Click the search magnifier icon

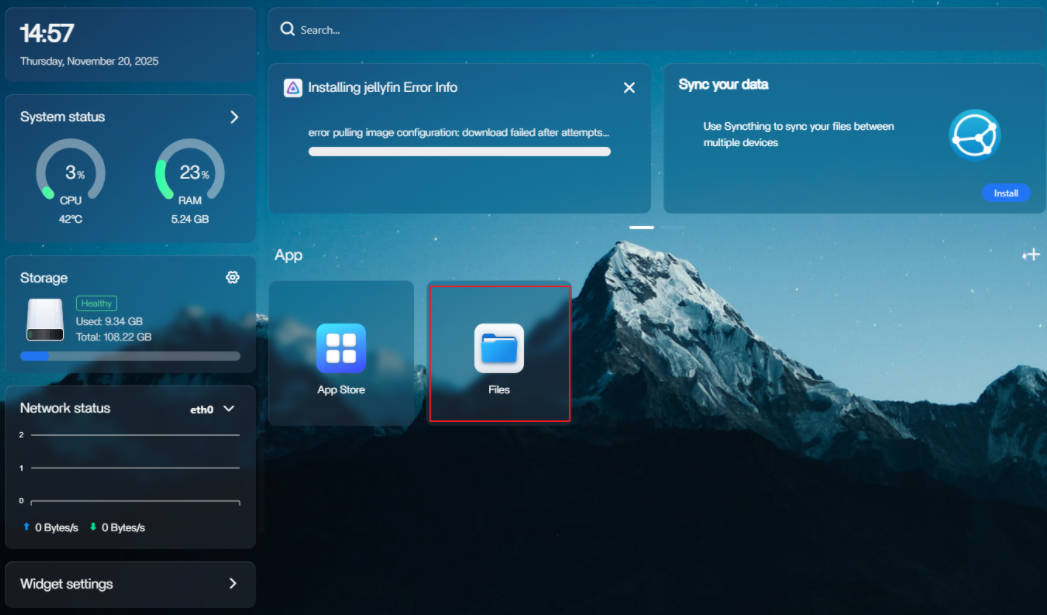tap(288, 30)
